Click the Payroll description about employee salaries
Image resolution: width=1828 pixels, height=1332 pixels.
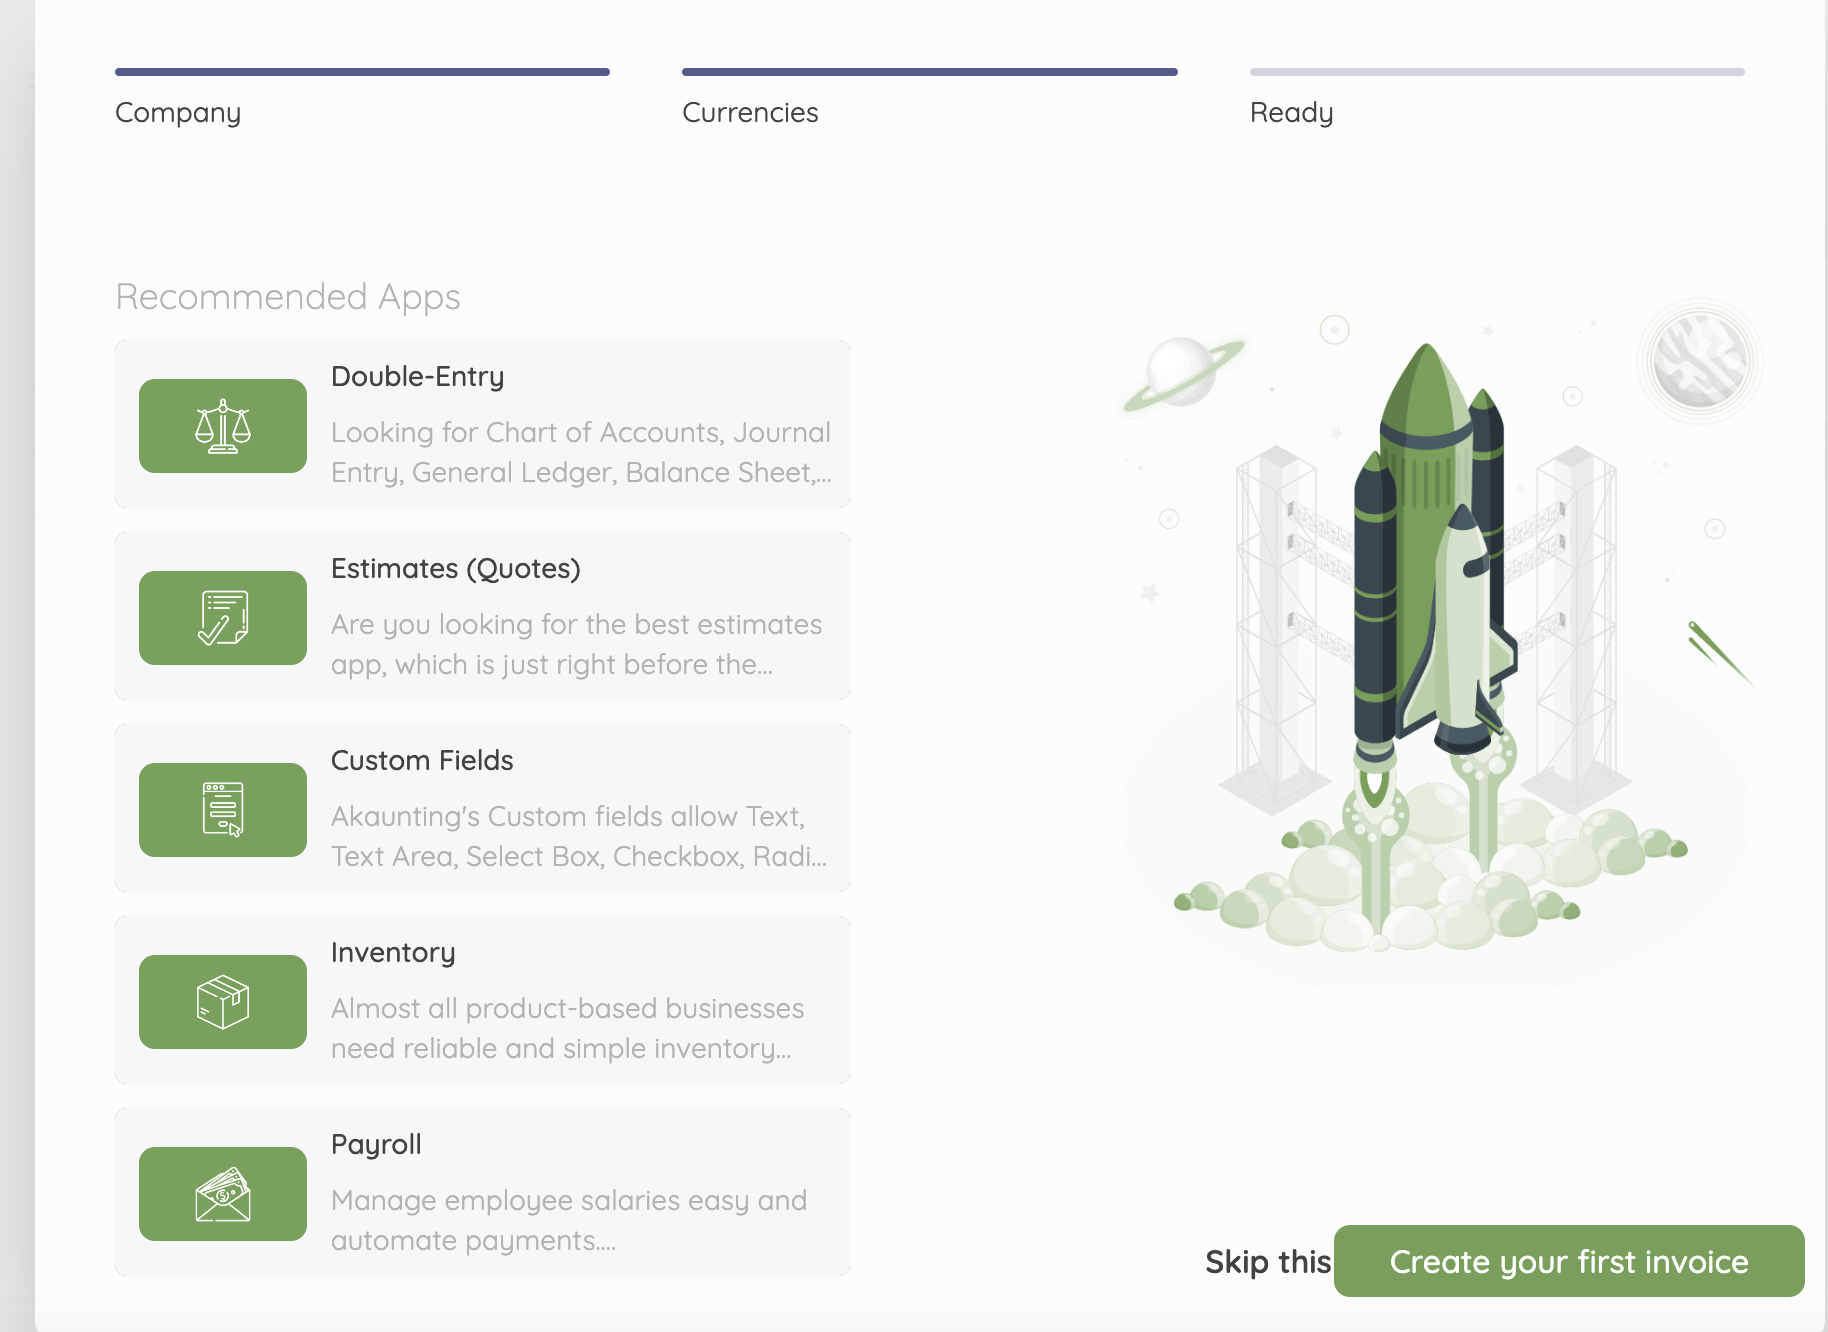point(568,1220)
